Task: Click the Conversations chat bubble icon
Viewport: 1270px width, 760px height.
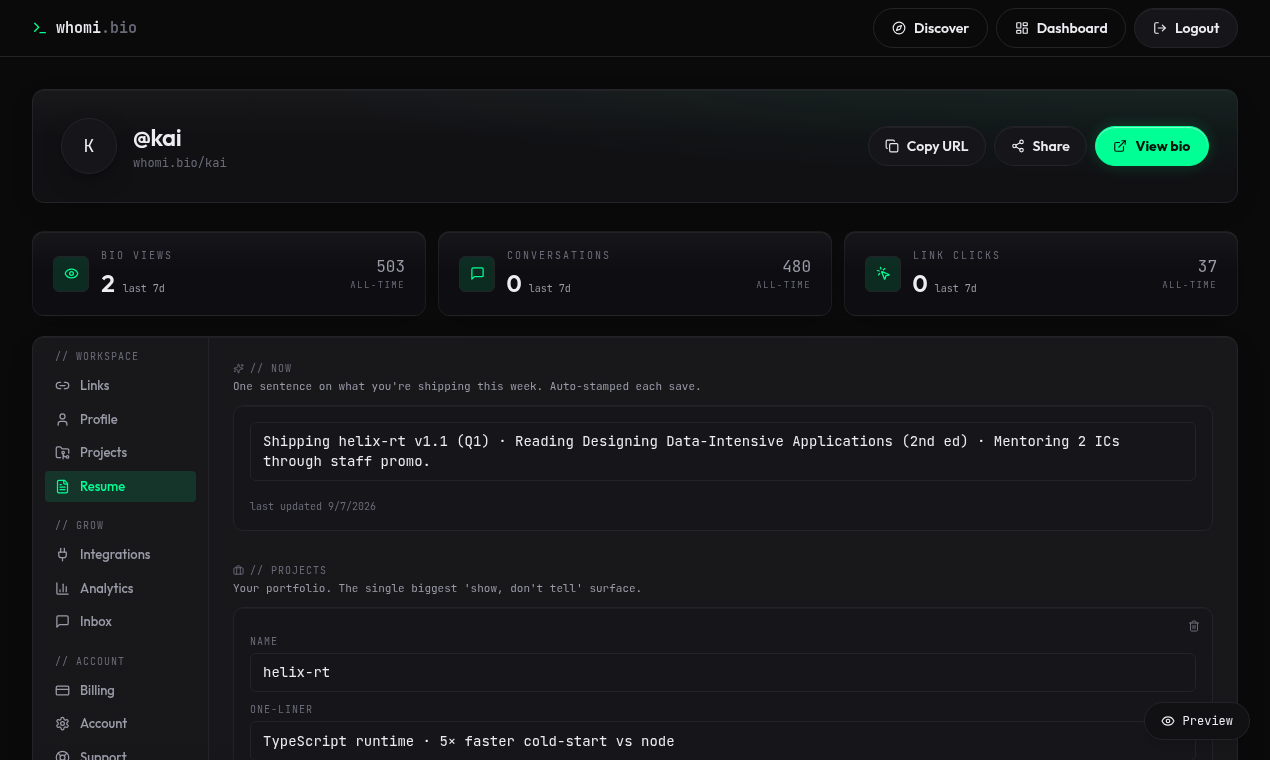Action: 477,274
